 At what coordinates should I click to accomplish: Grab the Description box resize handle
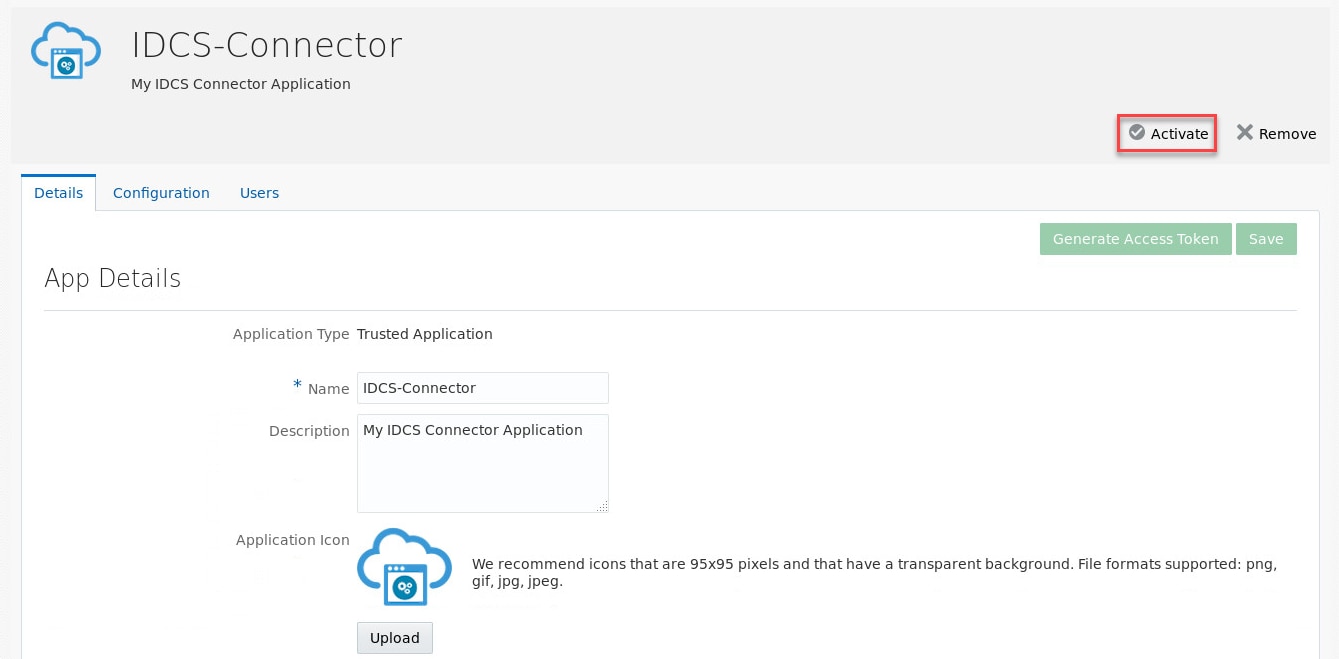tap(602, 507)
